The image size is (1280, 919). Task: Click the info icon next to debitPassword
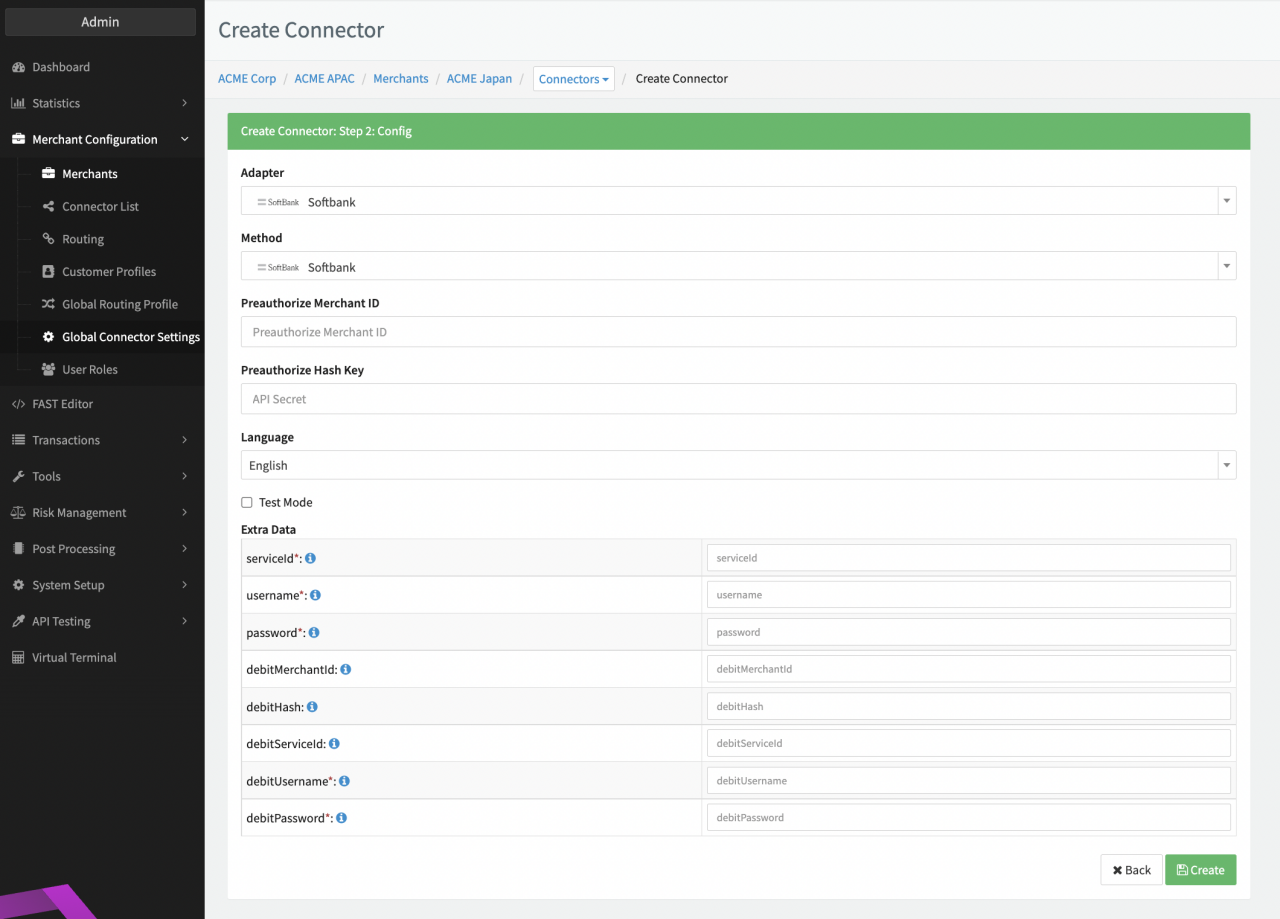(341, 818)
